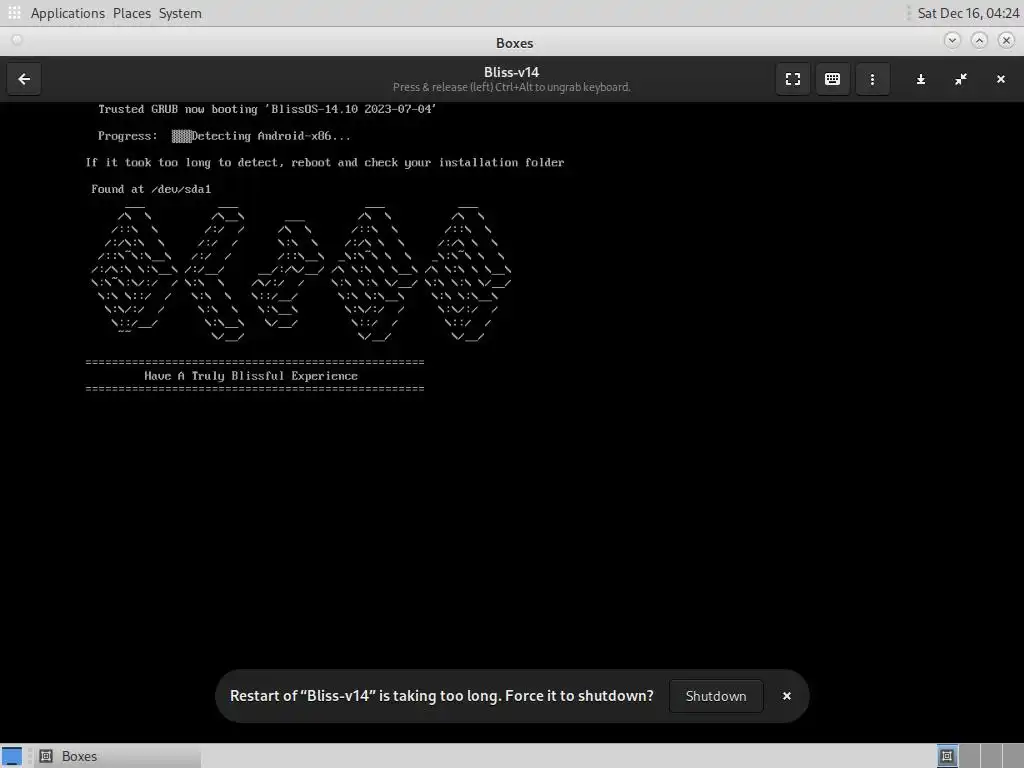The height and width of the screenshot is (768, 1024).
Task: Minimize the Boxes window
Action: 952,40
